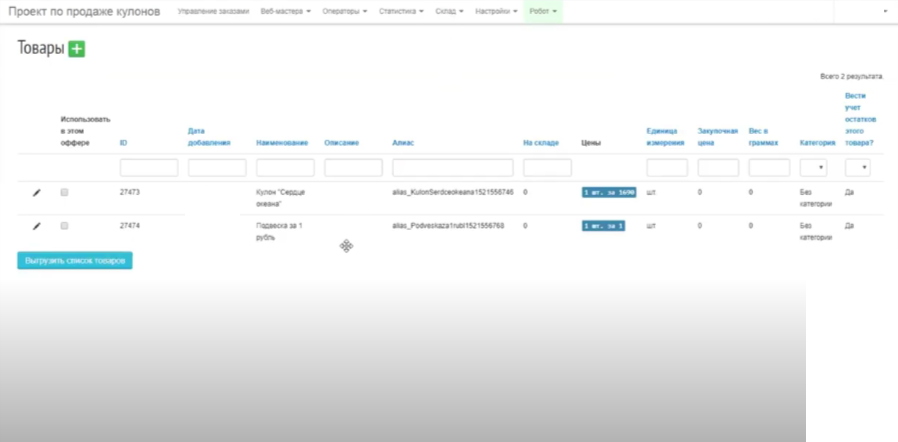Screen dimensions: 898x442
Task: Open user menu caret at top right
Action: coord(885,11)
